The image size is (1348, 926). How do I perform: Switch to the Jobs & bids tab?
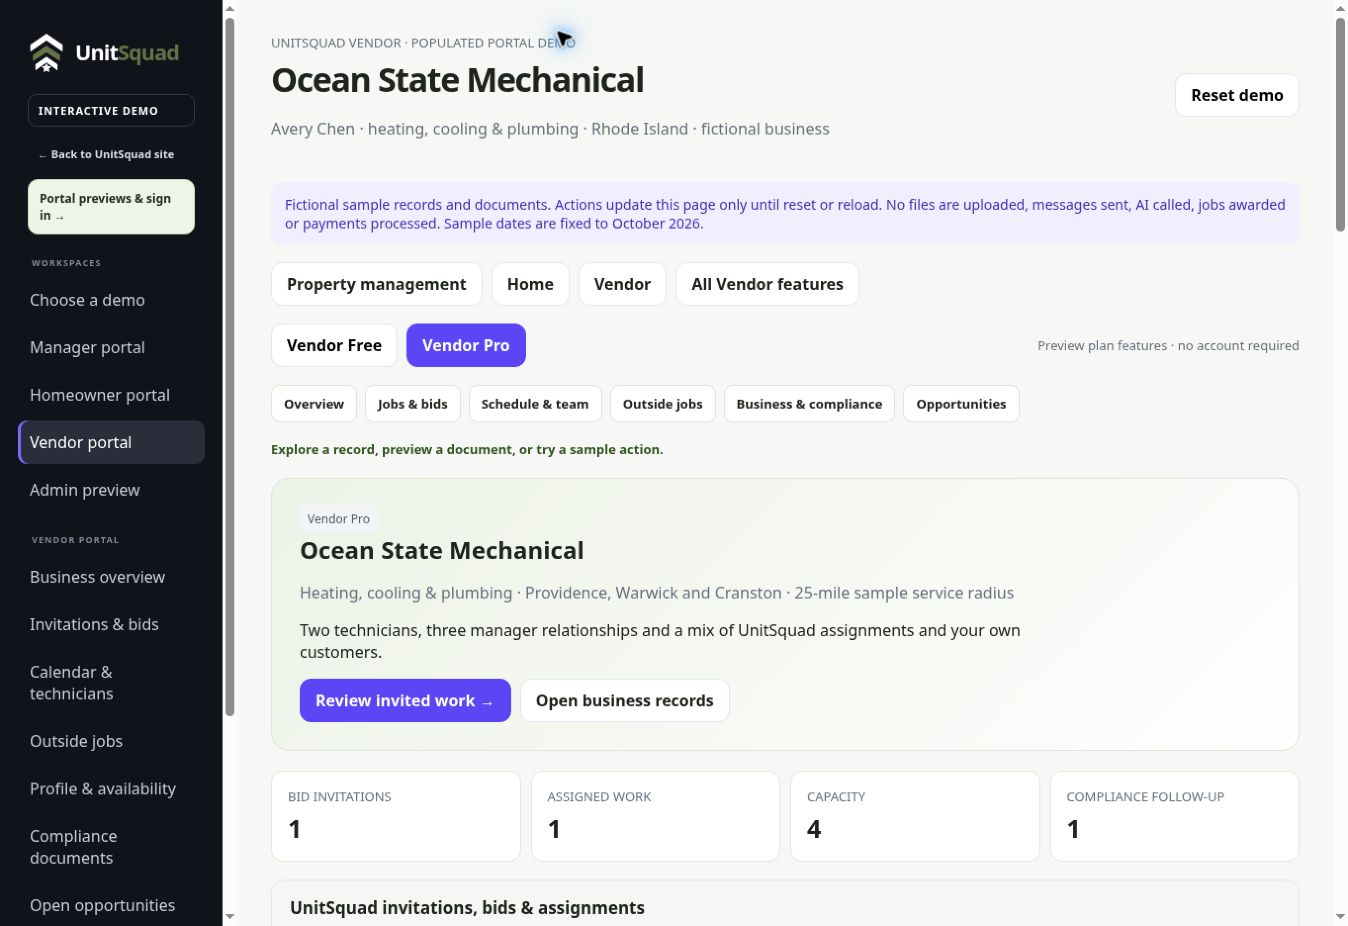point(413,404)
